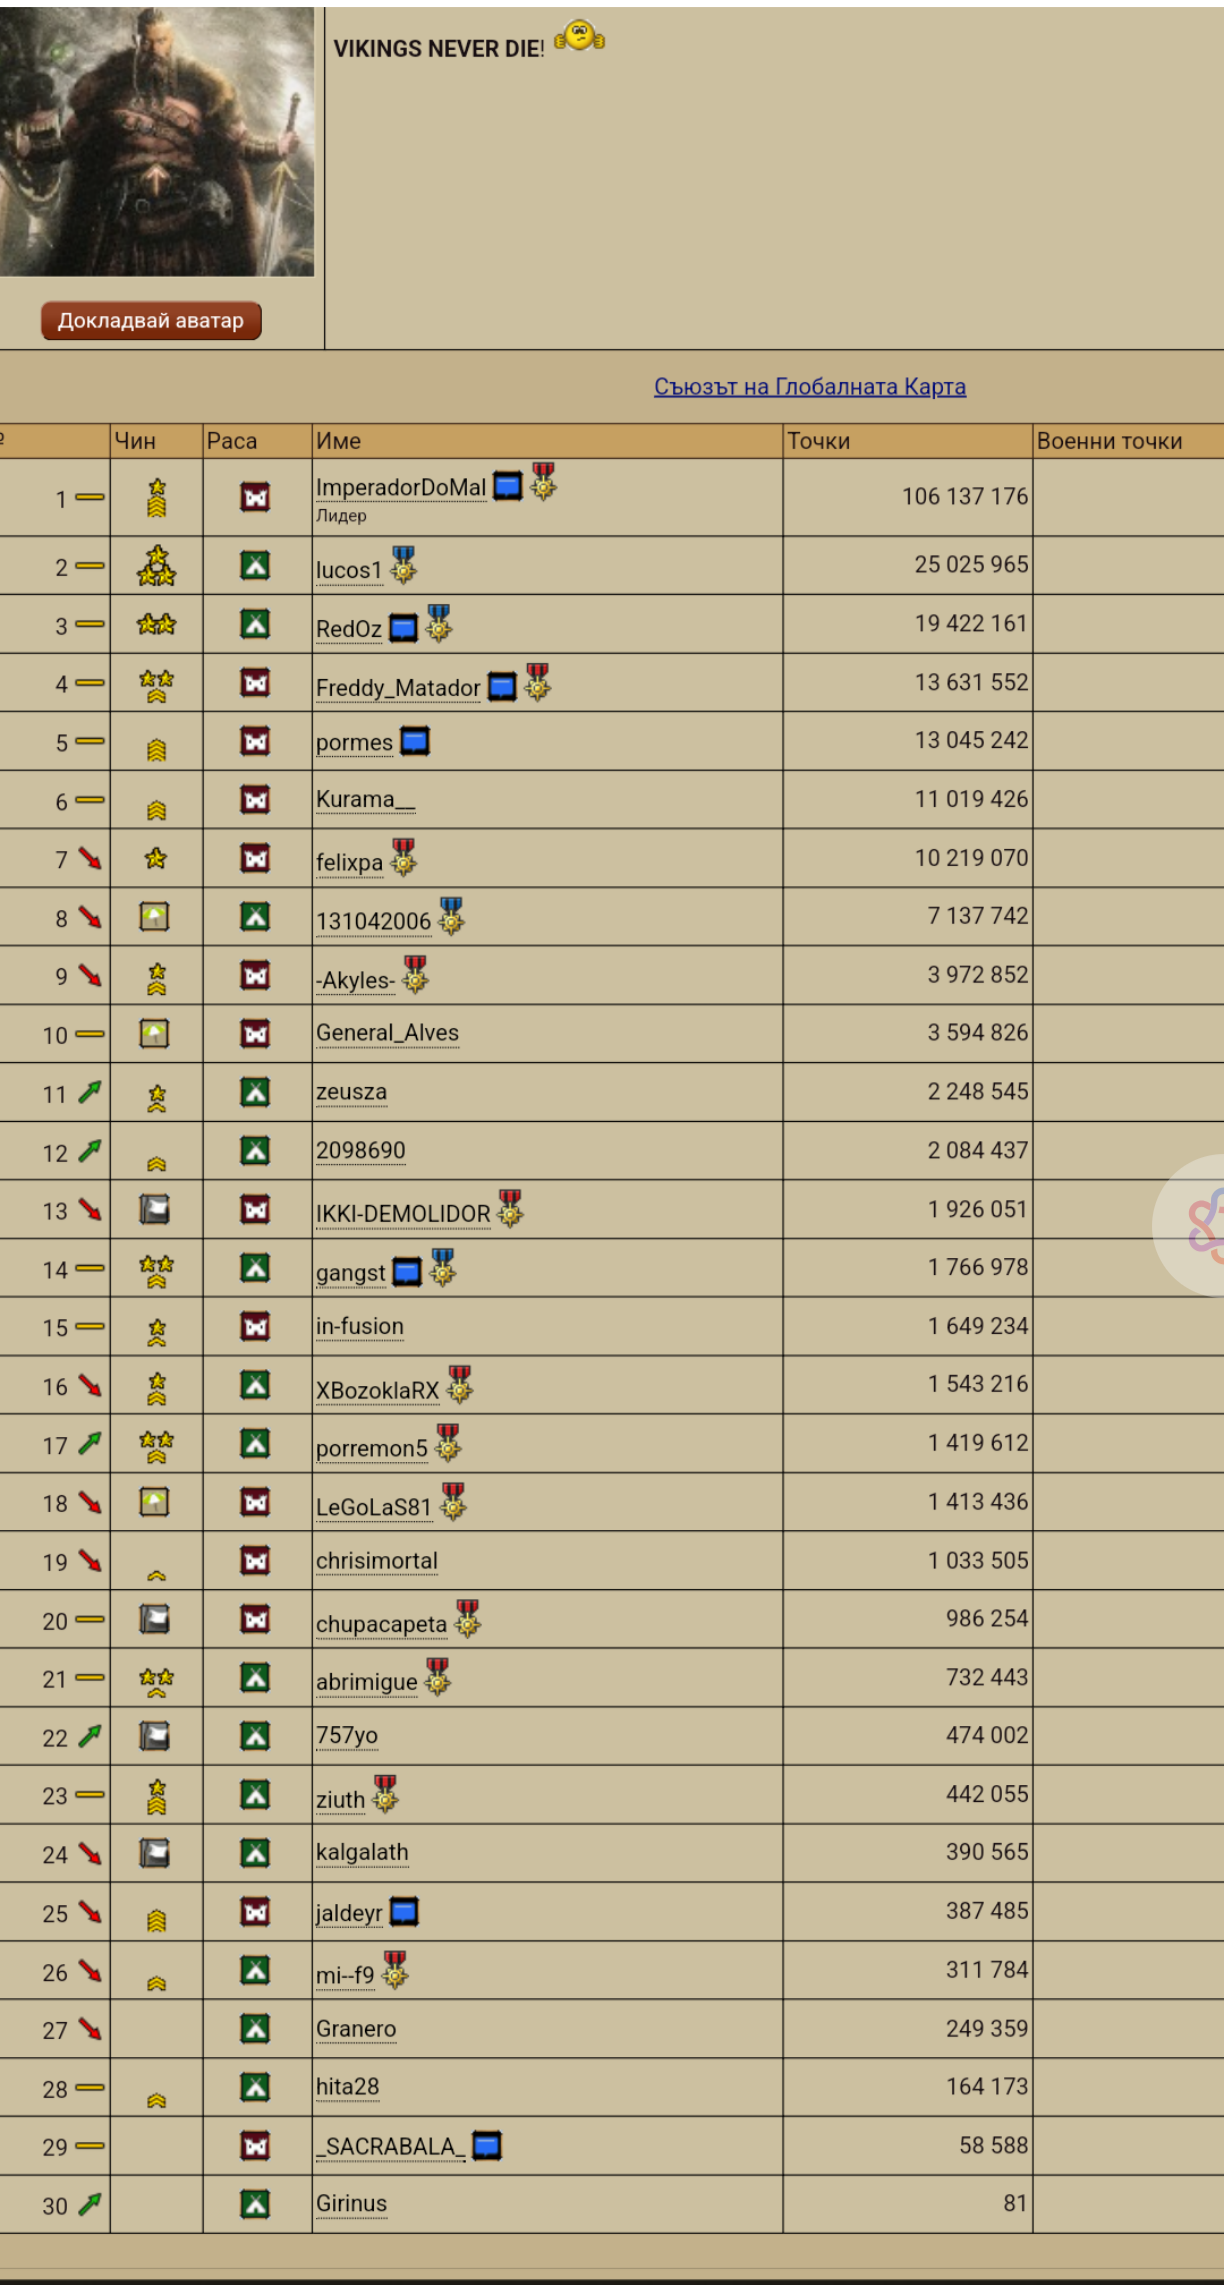The image size is (1224, 2285).
Task: Click the medal icon beside Freddy_Matador
Action: 537,682
